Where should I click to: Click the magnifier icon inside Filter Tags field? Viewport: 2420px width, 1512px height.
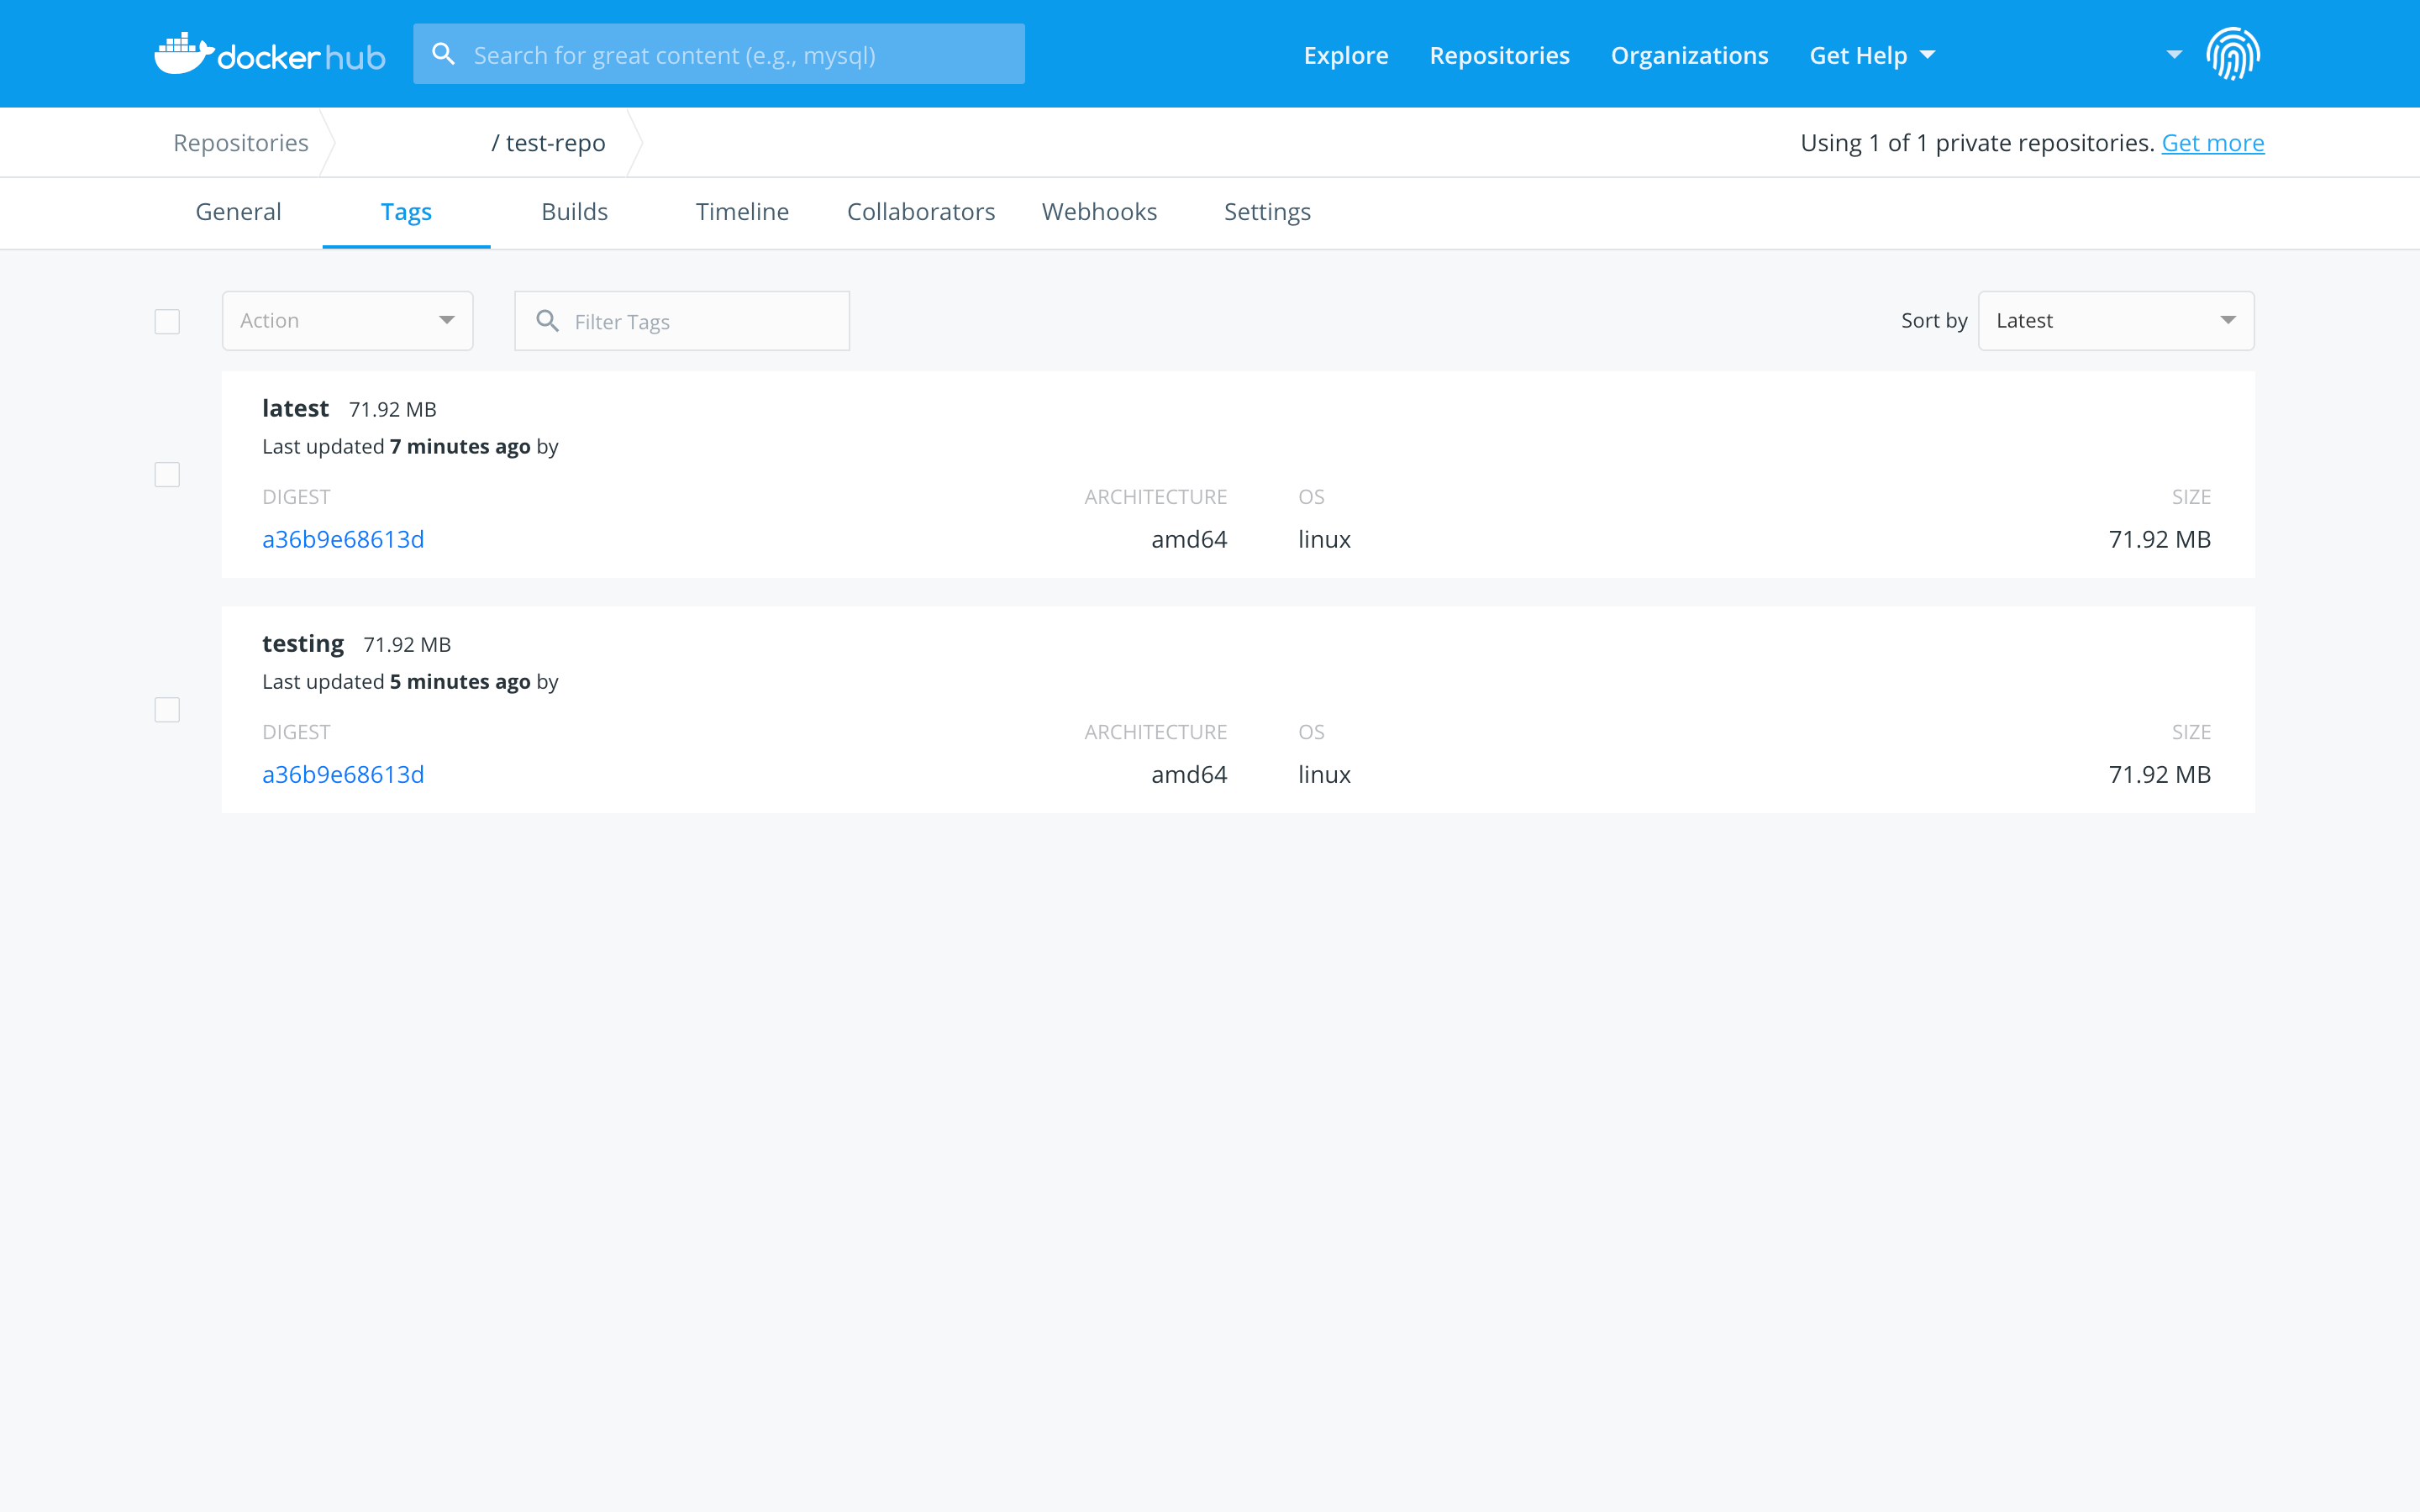click(548, 320)
